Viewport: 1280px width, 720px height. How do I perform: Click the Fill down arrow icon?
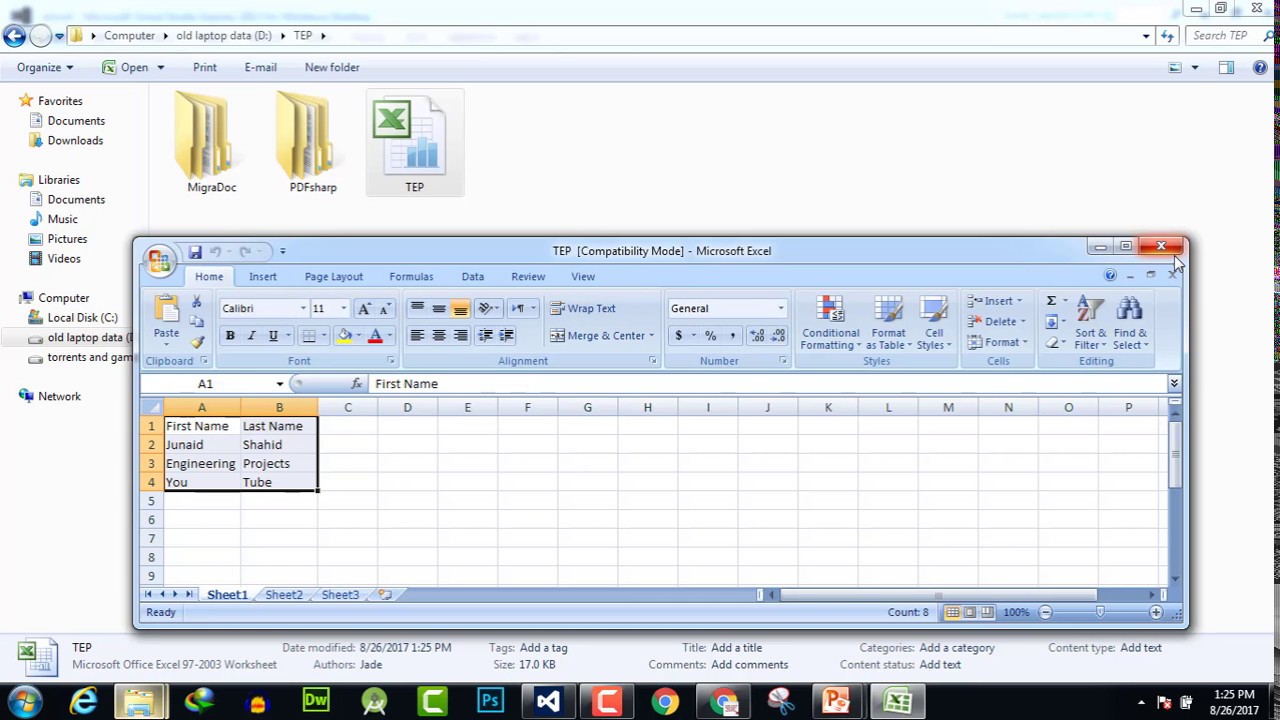[1051, 322]
